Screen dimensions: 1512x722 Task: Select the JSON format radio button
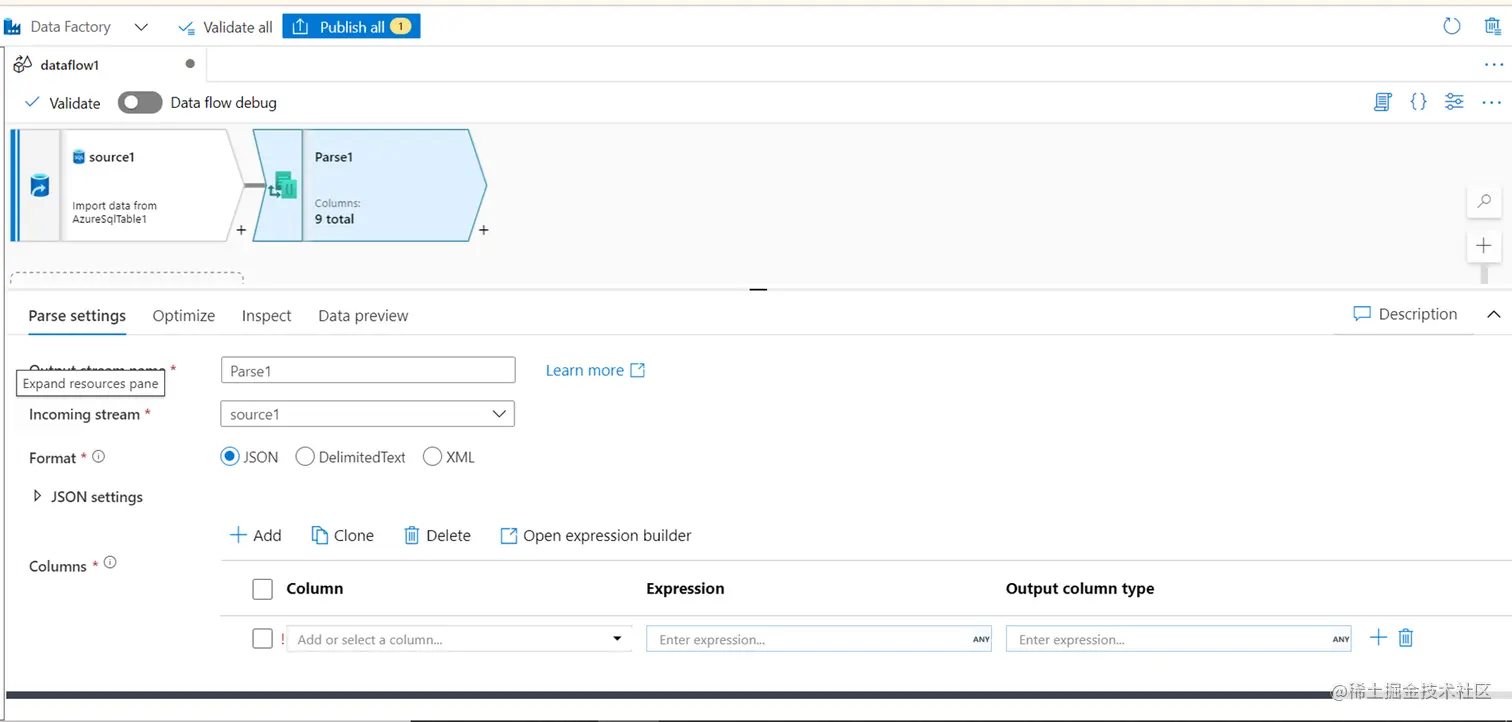(x=230, y=457)
